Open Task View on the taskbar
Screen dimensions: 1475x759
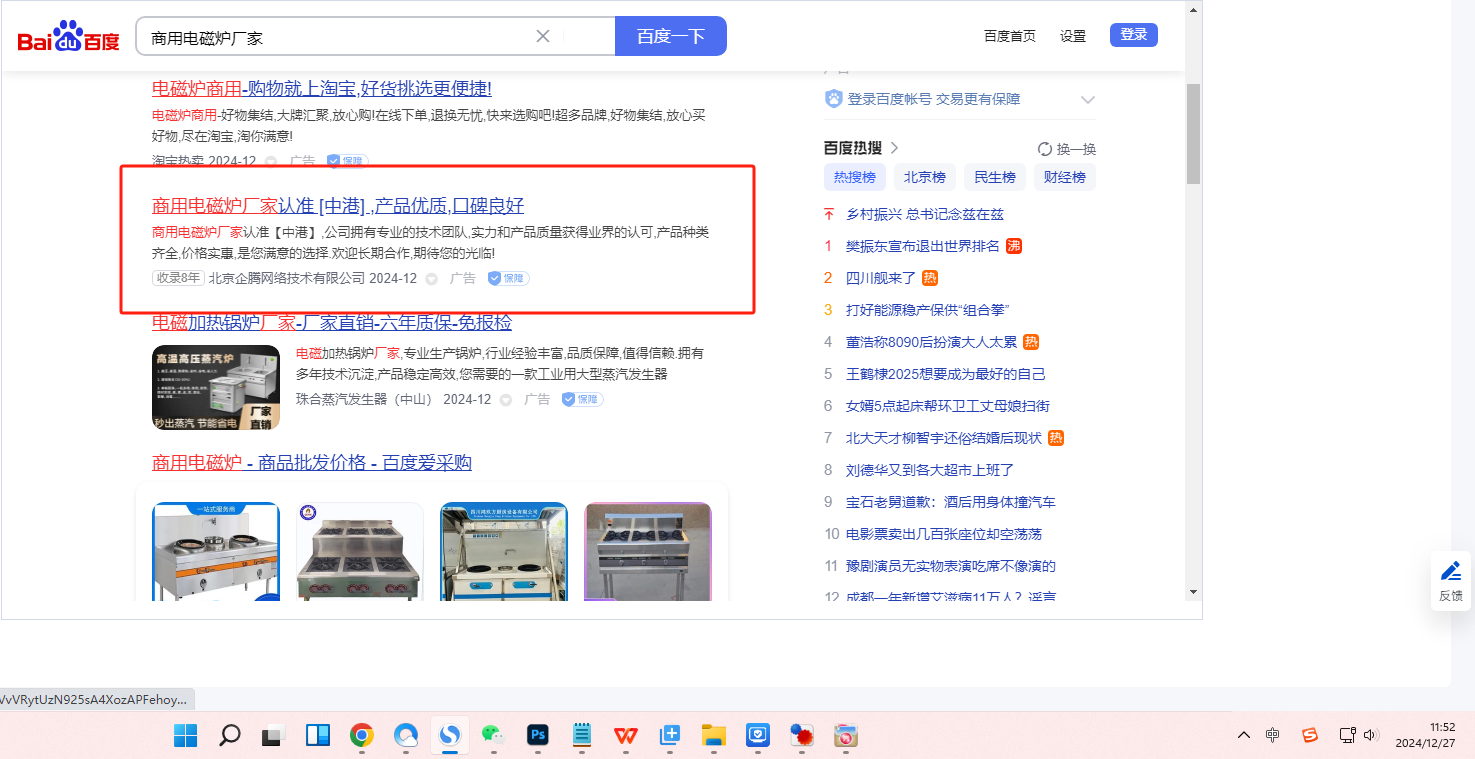point(273,736)
